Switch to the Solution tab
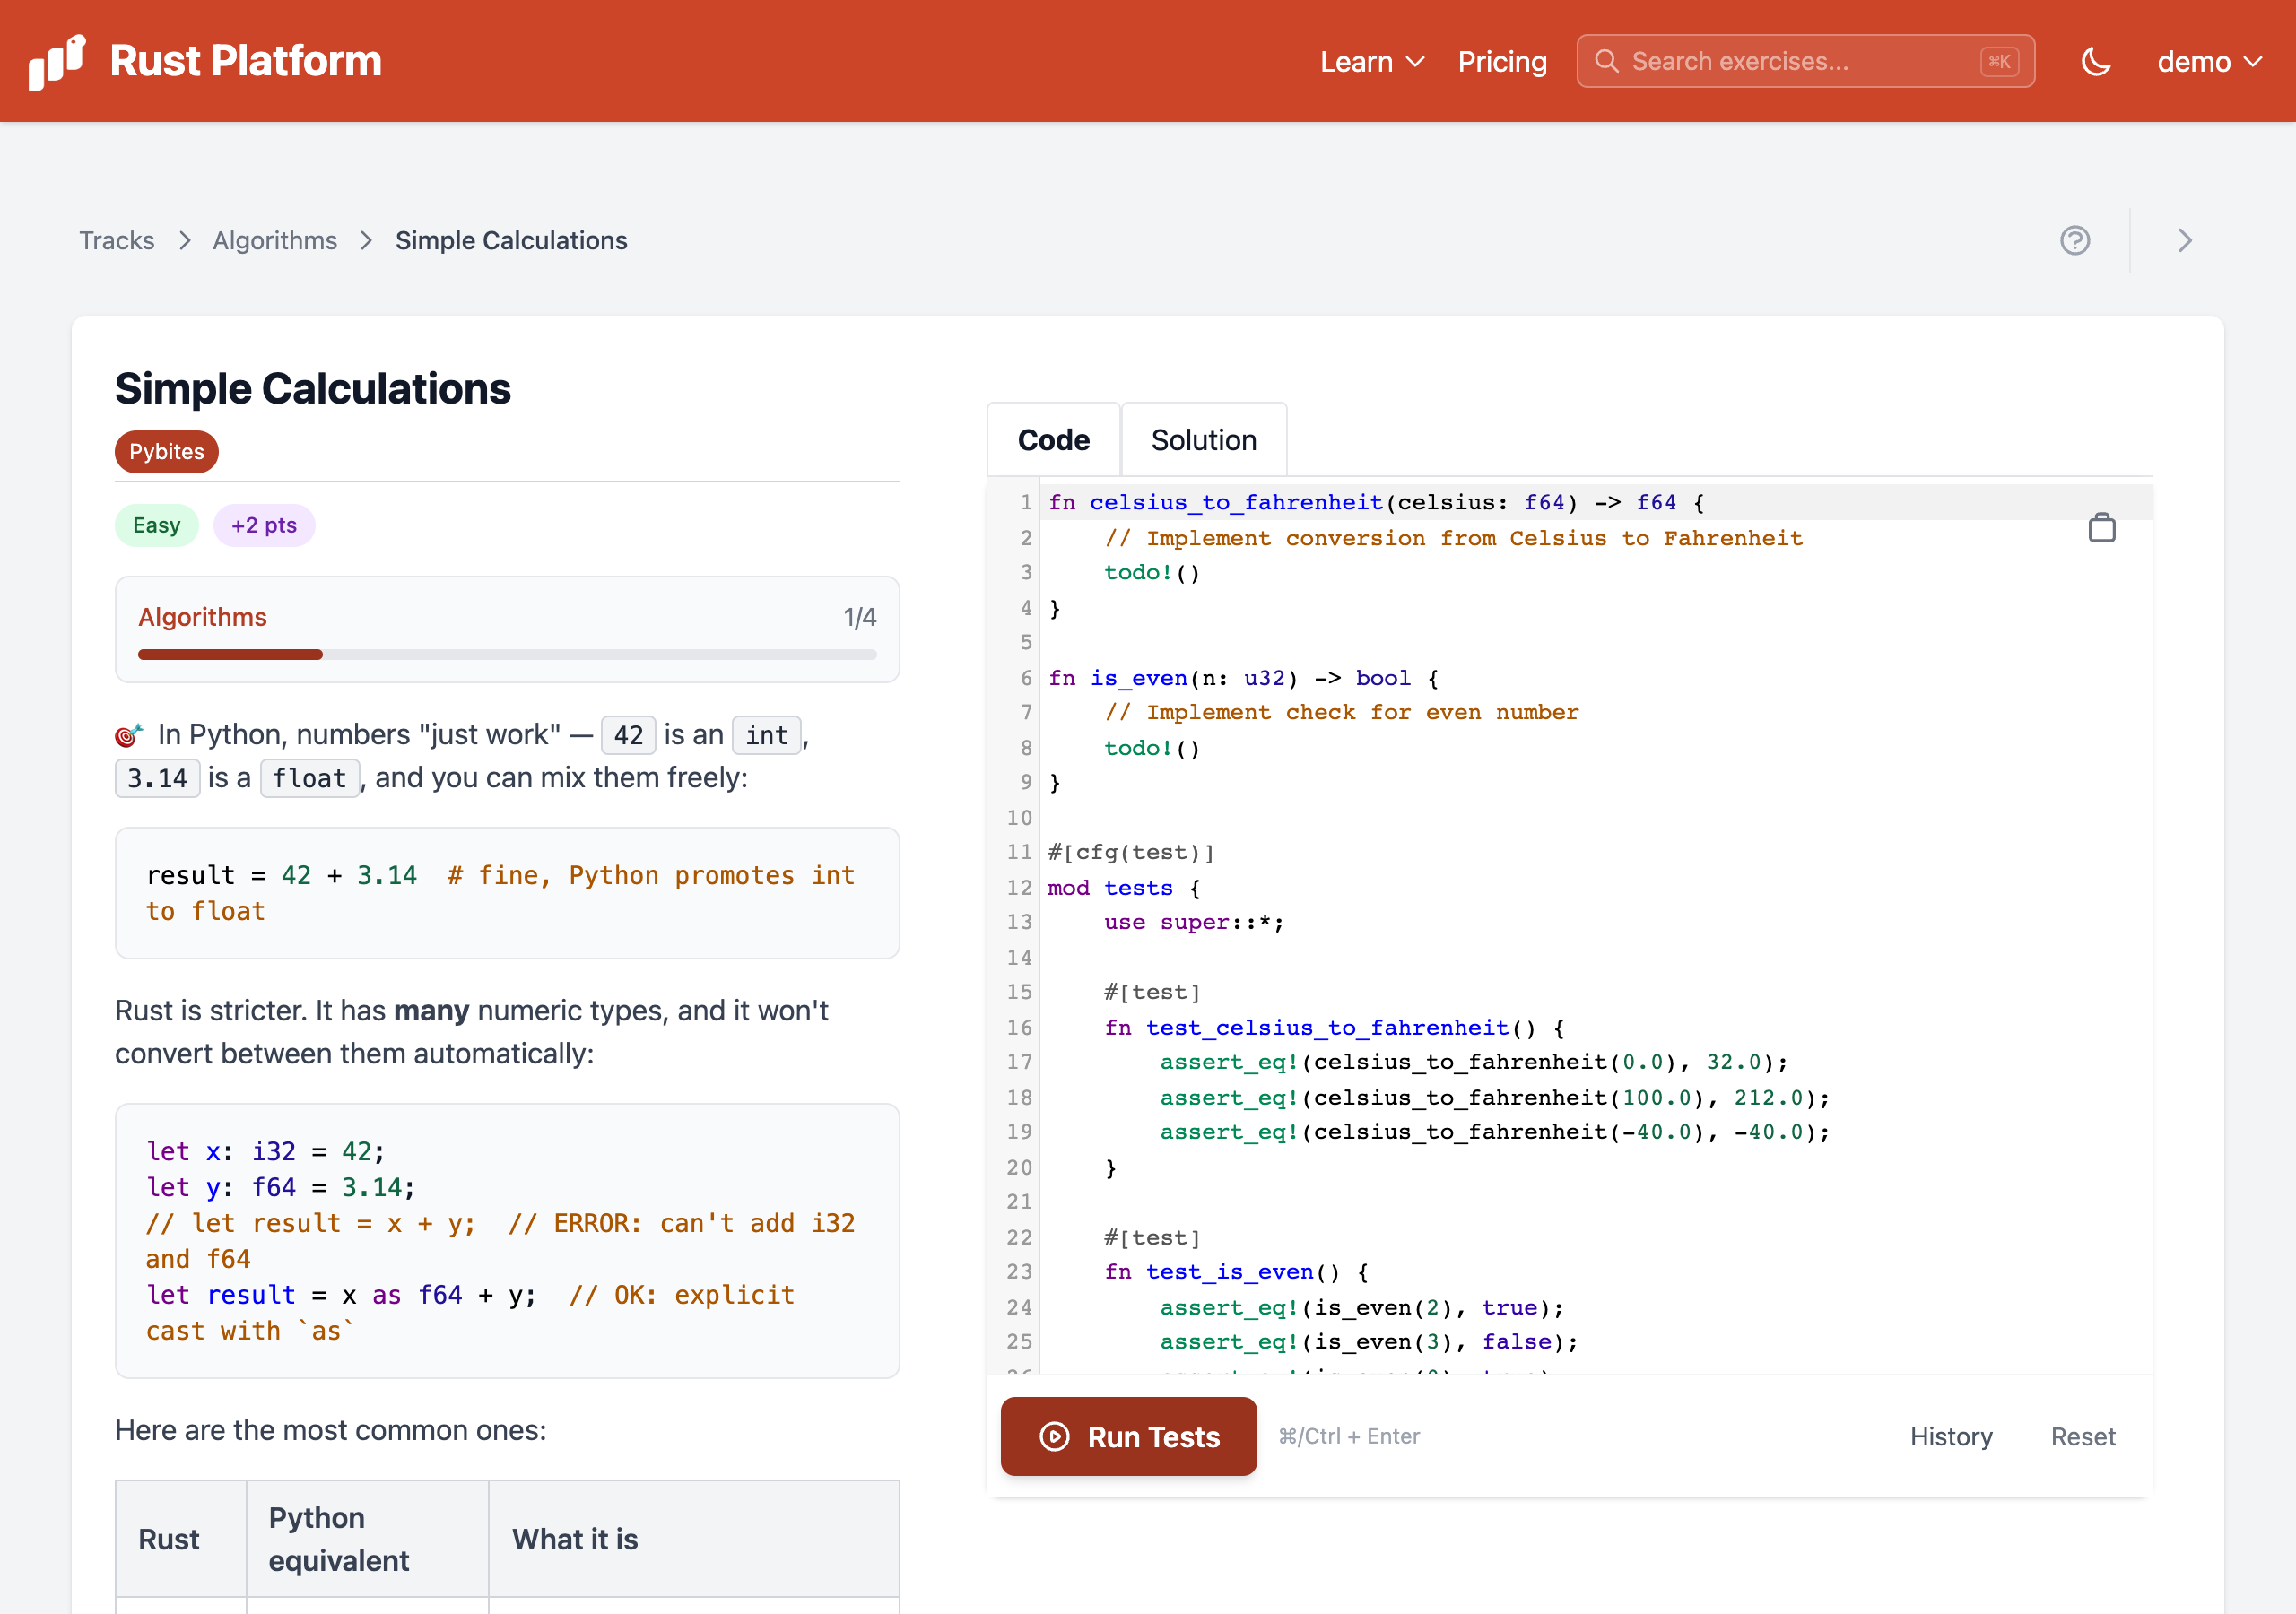The width and height of the screenshot is (2296, 1614). [x=1204, y=439]
